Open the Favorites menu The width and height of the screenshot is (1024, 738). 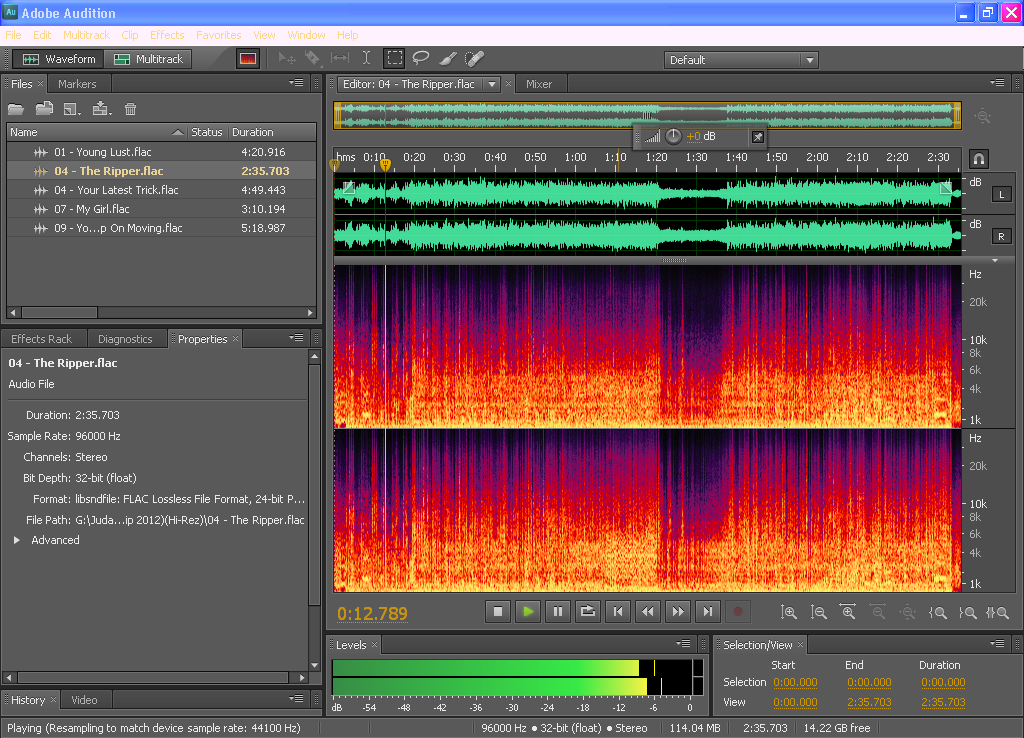219,35
